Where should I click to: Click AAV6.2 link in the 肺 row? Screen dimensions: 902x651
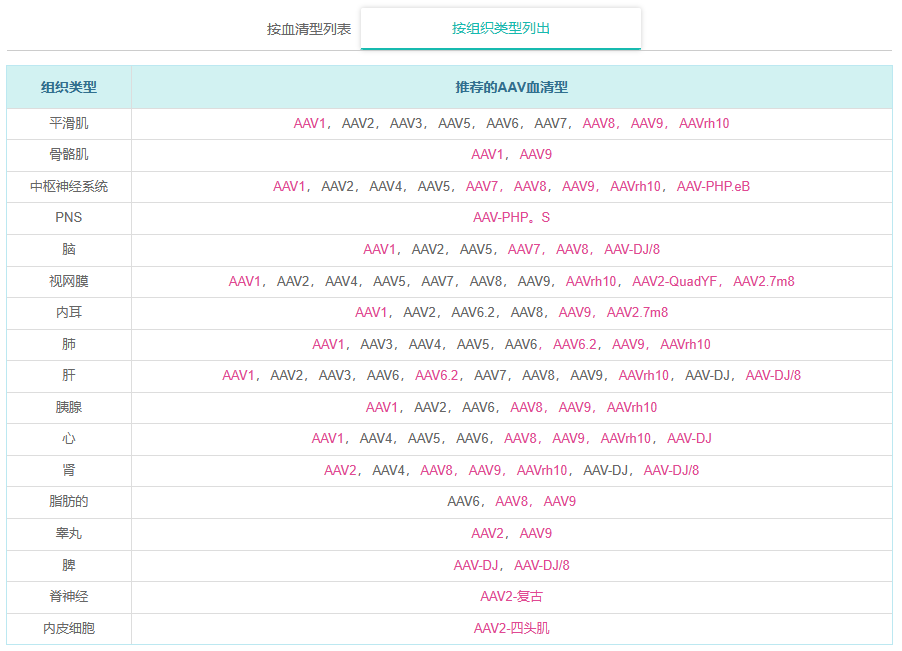pyautogui.click(x=575, y=344)
